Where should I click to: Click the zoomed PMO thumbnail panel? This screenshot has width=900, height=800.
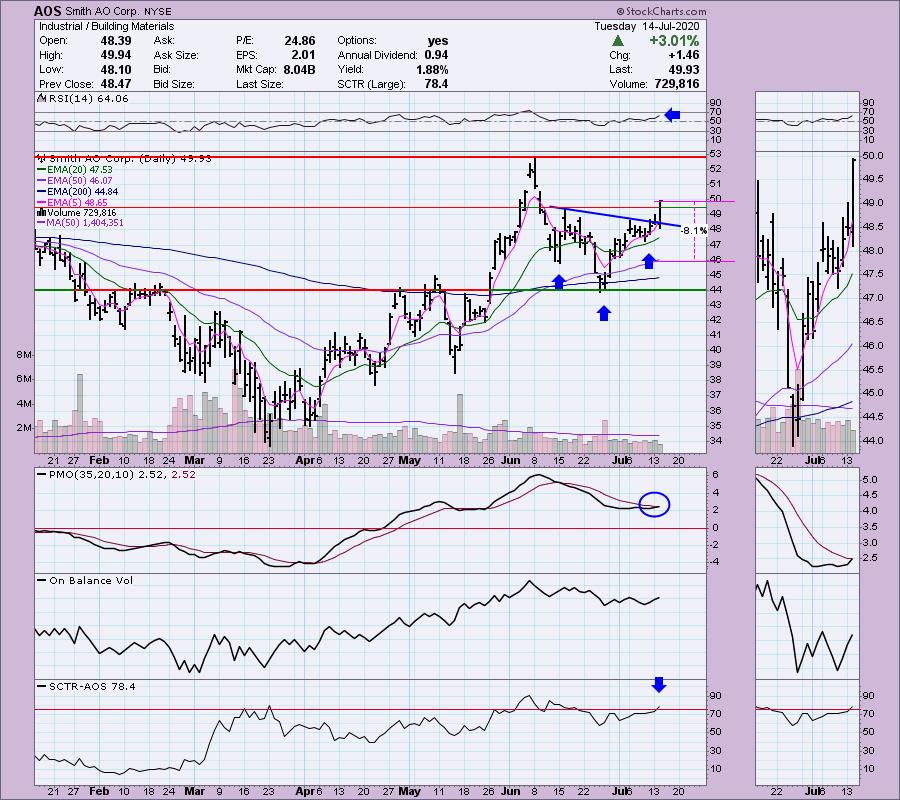pyautogui.click(x=808, y=521)
